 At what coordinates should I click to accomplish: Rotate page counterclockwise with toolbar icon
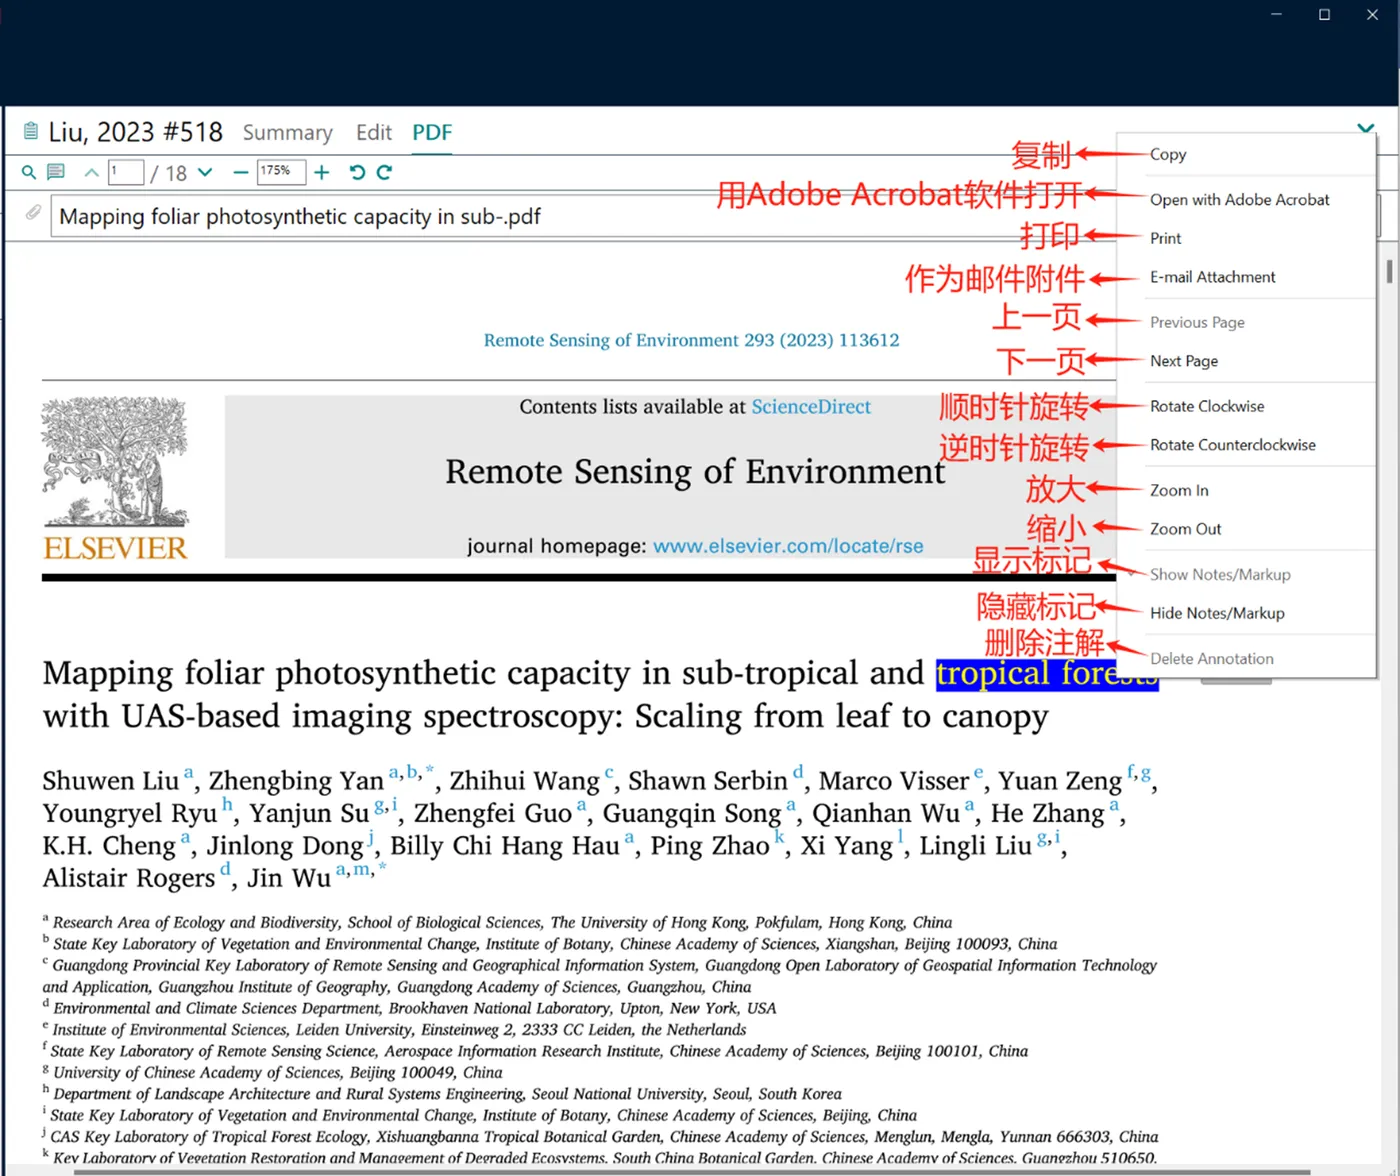pos(357,172)
